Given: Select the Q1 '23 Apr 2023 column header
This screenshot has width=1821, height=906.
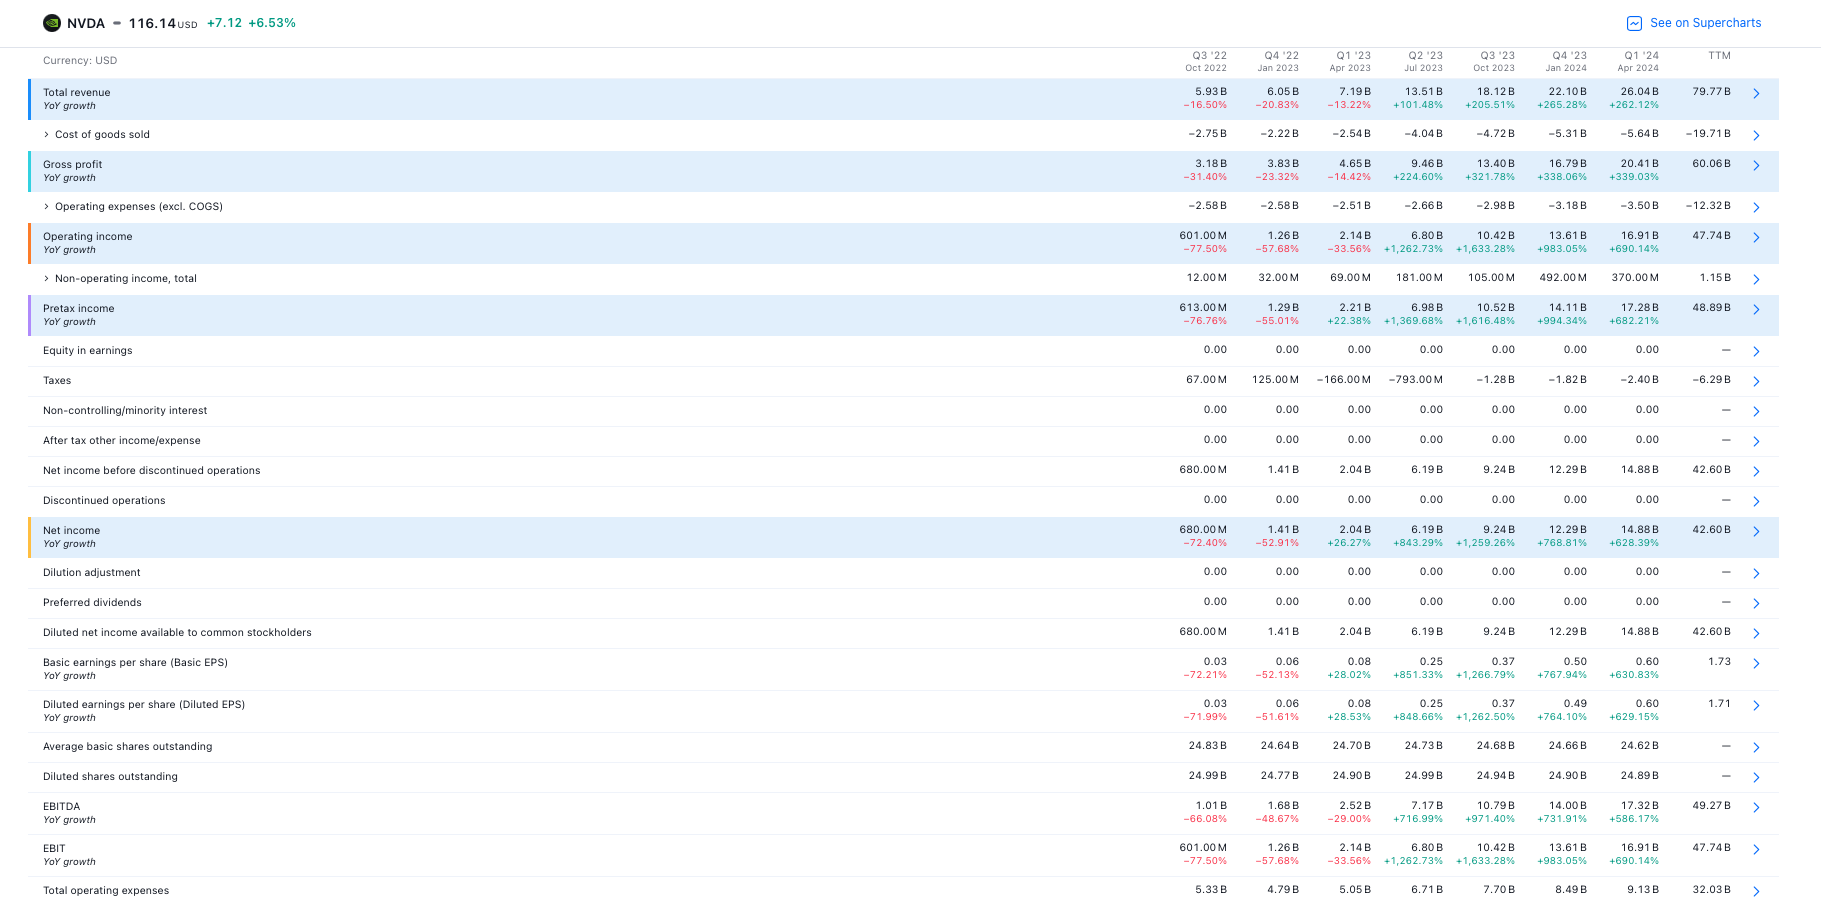Looking at the screenshot, I should click(x=1350, y=62).
